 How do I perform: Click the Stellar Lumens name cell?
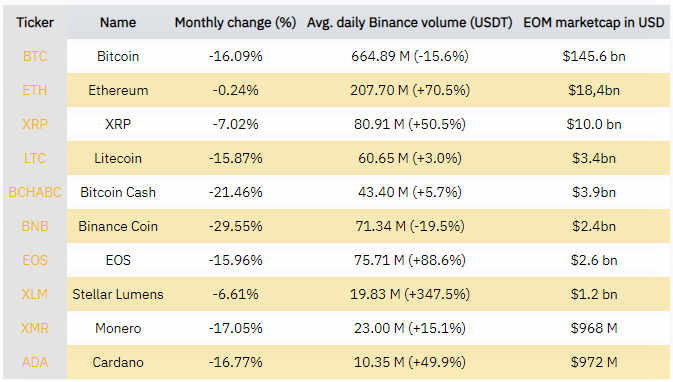pyautogui.click(x=118, y=294)
